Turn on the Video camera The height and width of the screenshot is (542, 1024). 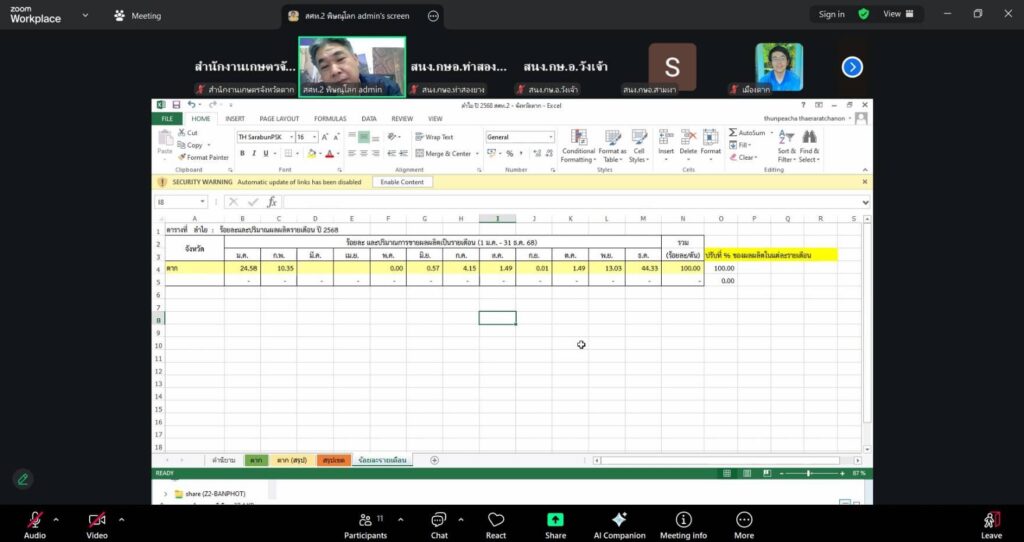pos(97,520)
